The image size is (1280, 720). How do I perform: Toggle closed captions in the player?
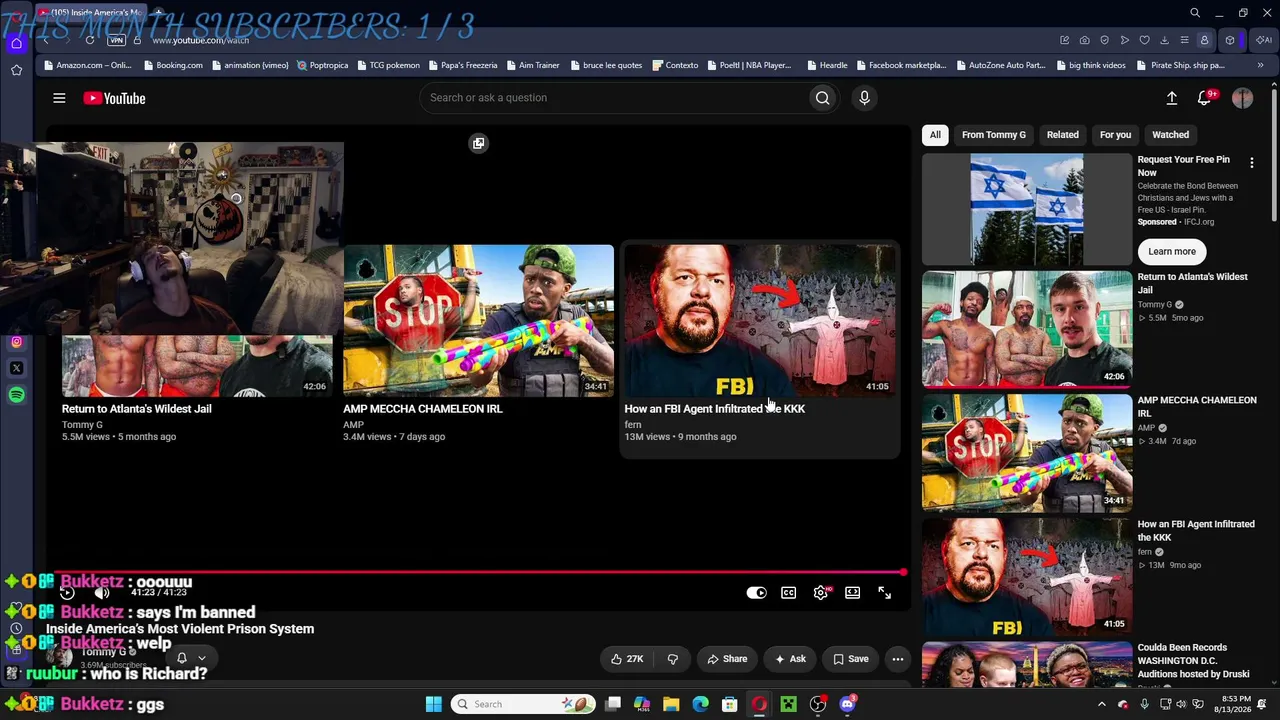(x=789, y=593)
